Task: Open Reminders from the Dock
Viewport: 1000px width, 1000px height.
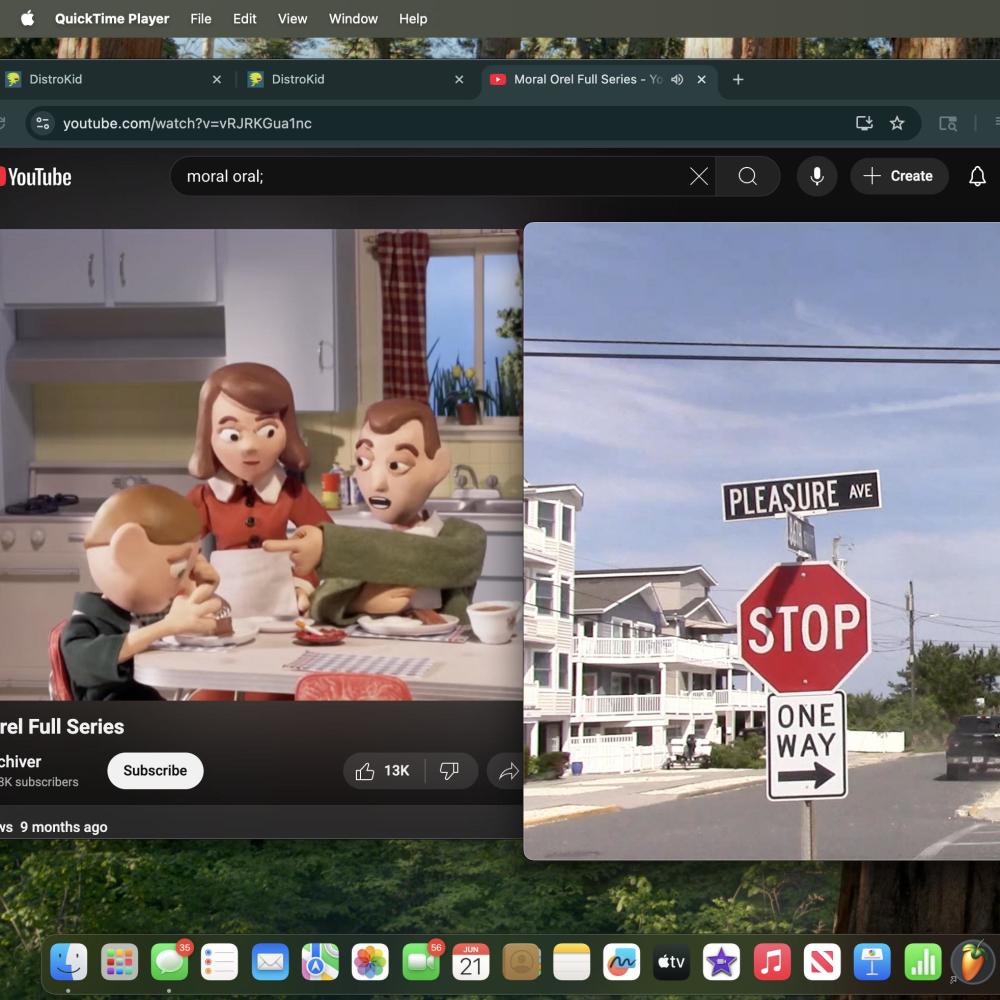Action: coord(219,961)
